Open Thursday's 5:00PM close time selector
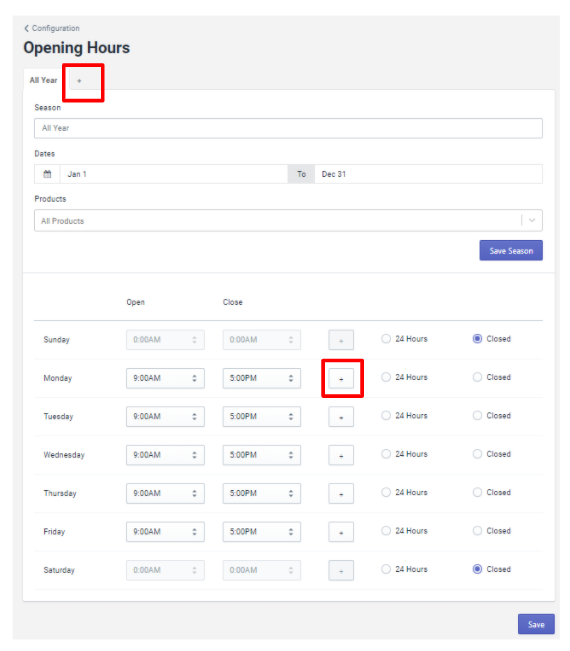 262,493
